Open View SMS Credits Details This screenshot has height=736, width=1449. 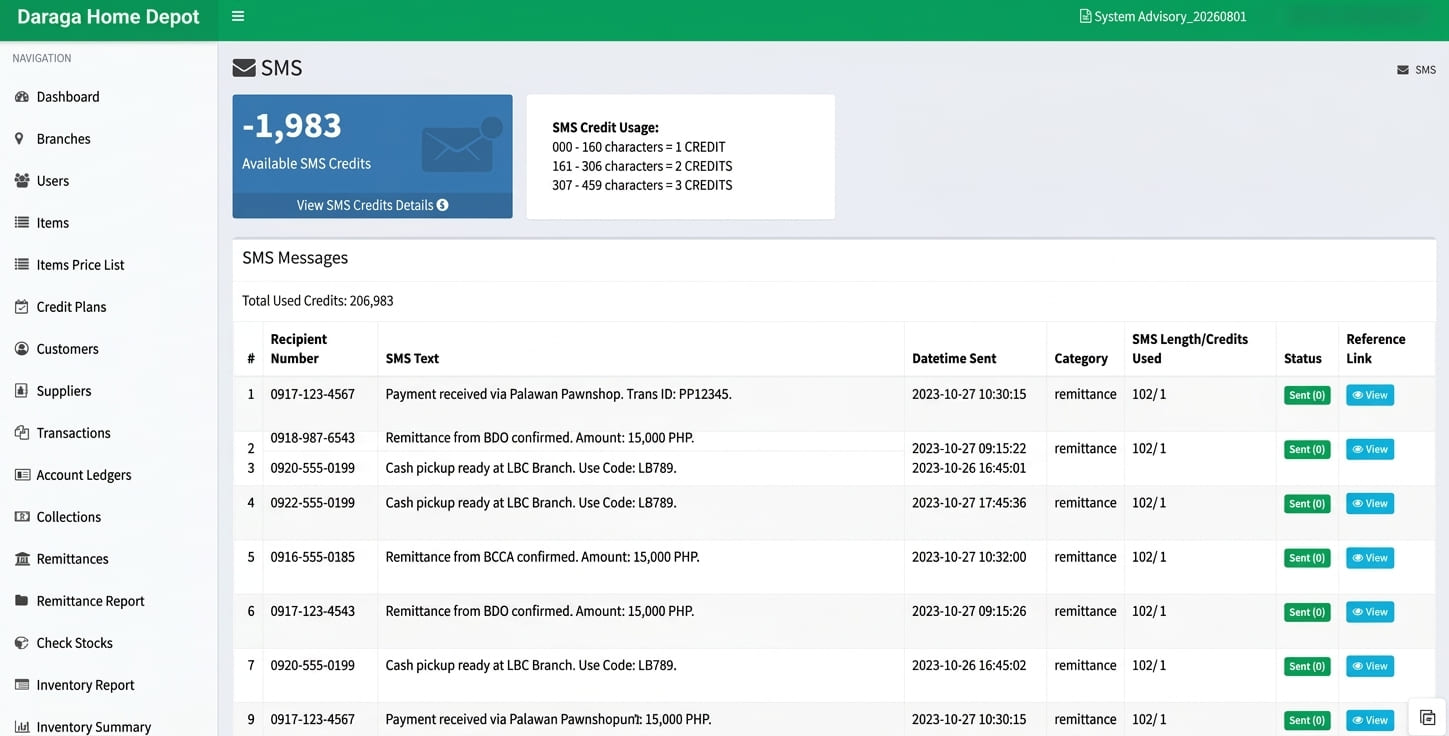click(x=372, y=205)
